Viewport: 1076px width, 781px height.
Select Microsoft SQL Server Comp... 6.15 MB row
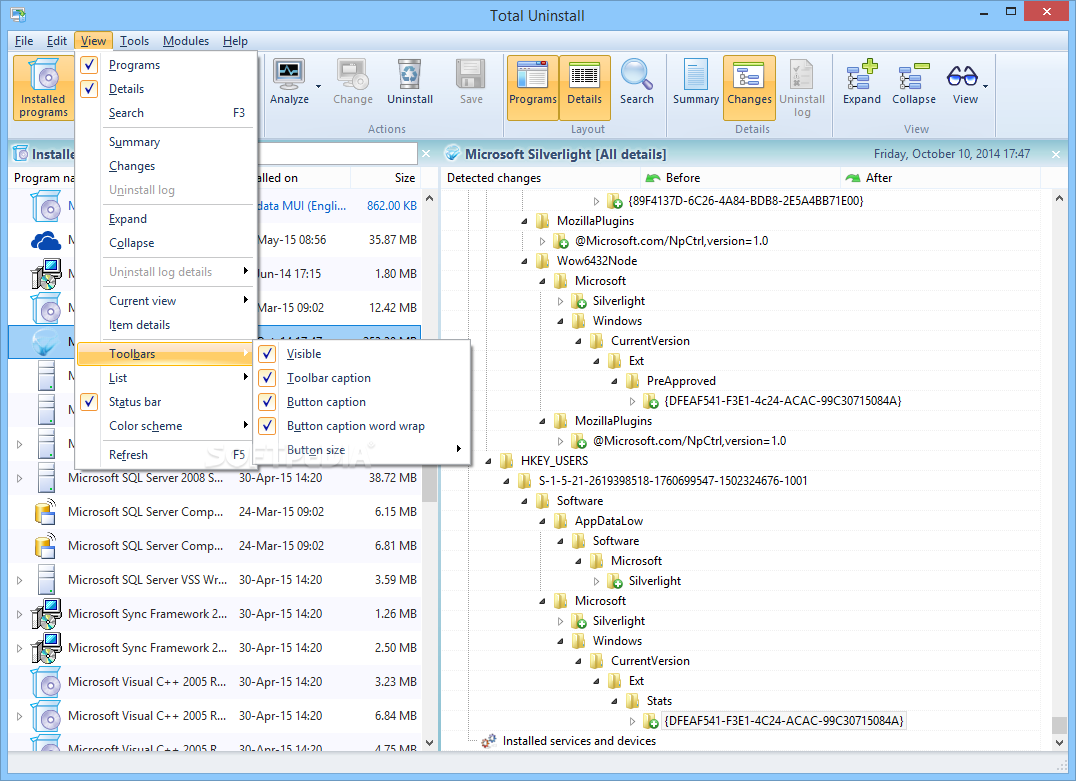[x=214, y=512]
